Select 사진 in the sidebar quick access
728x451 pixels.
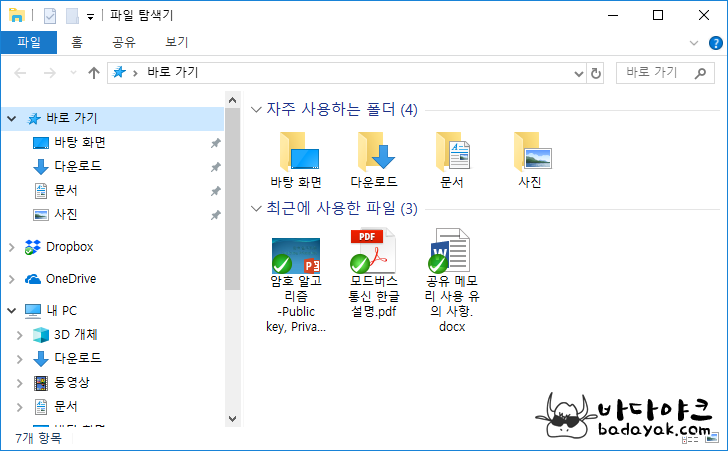click(65, 215)
